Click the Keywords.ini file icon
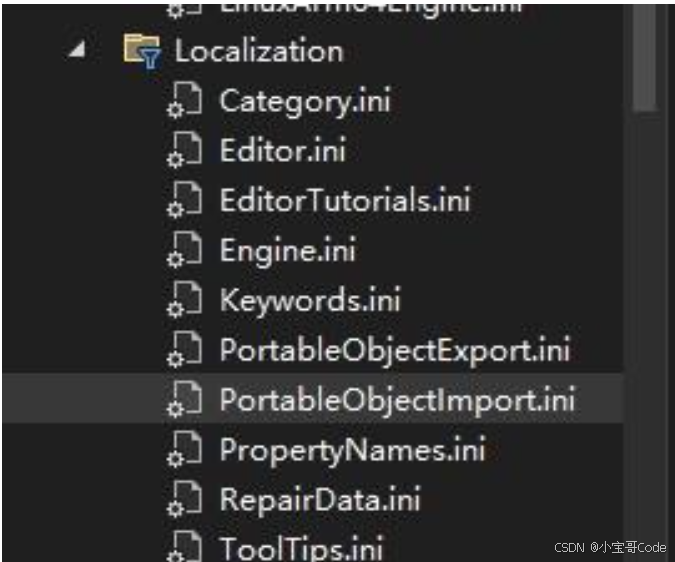Image resolution: width=675 pixels, height=562 pixels. coord(184,299)
